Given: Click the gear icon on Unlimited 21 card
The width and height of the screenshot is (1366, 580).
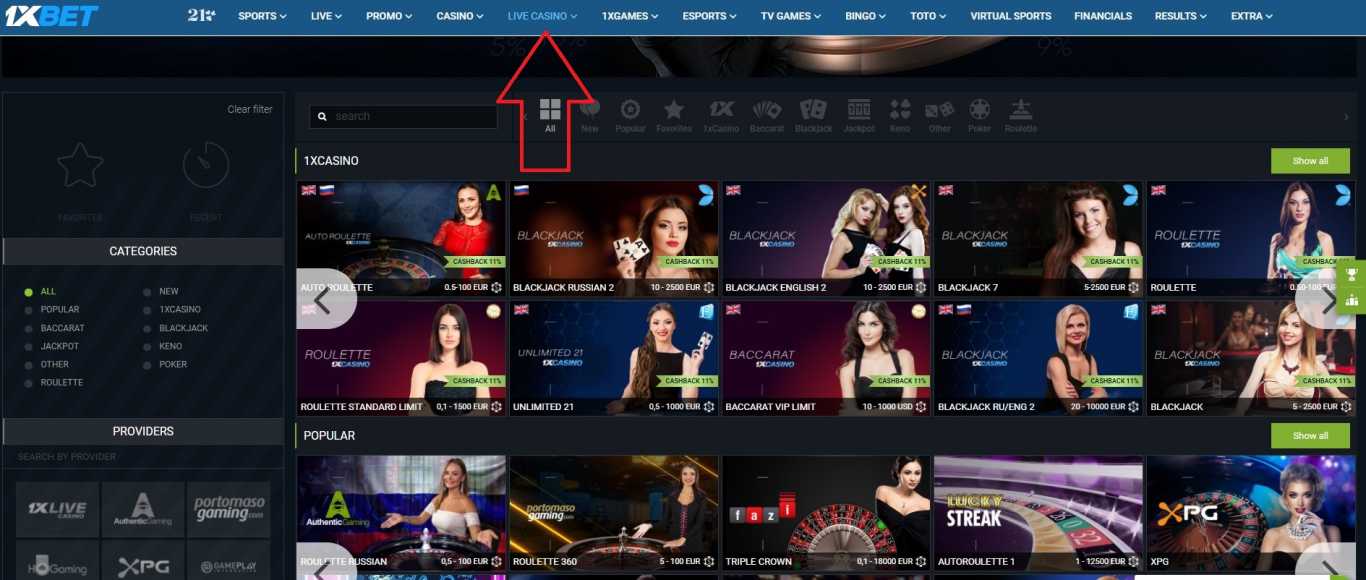Looking at the screenshot, I should click(x=709, y=407).
